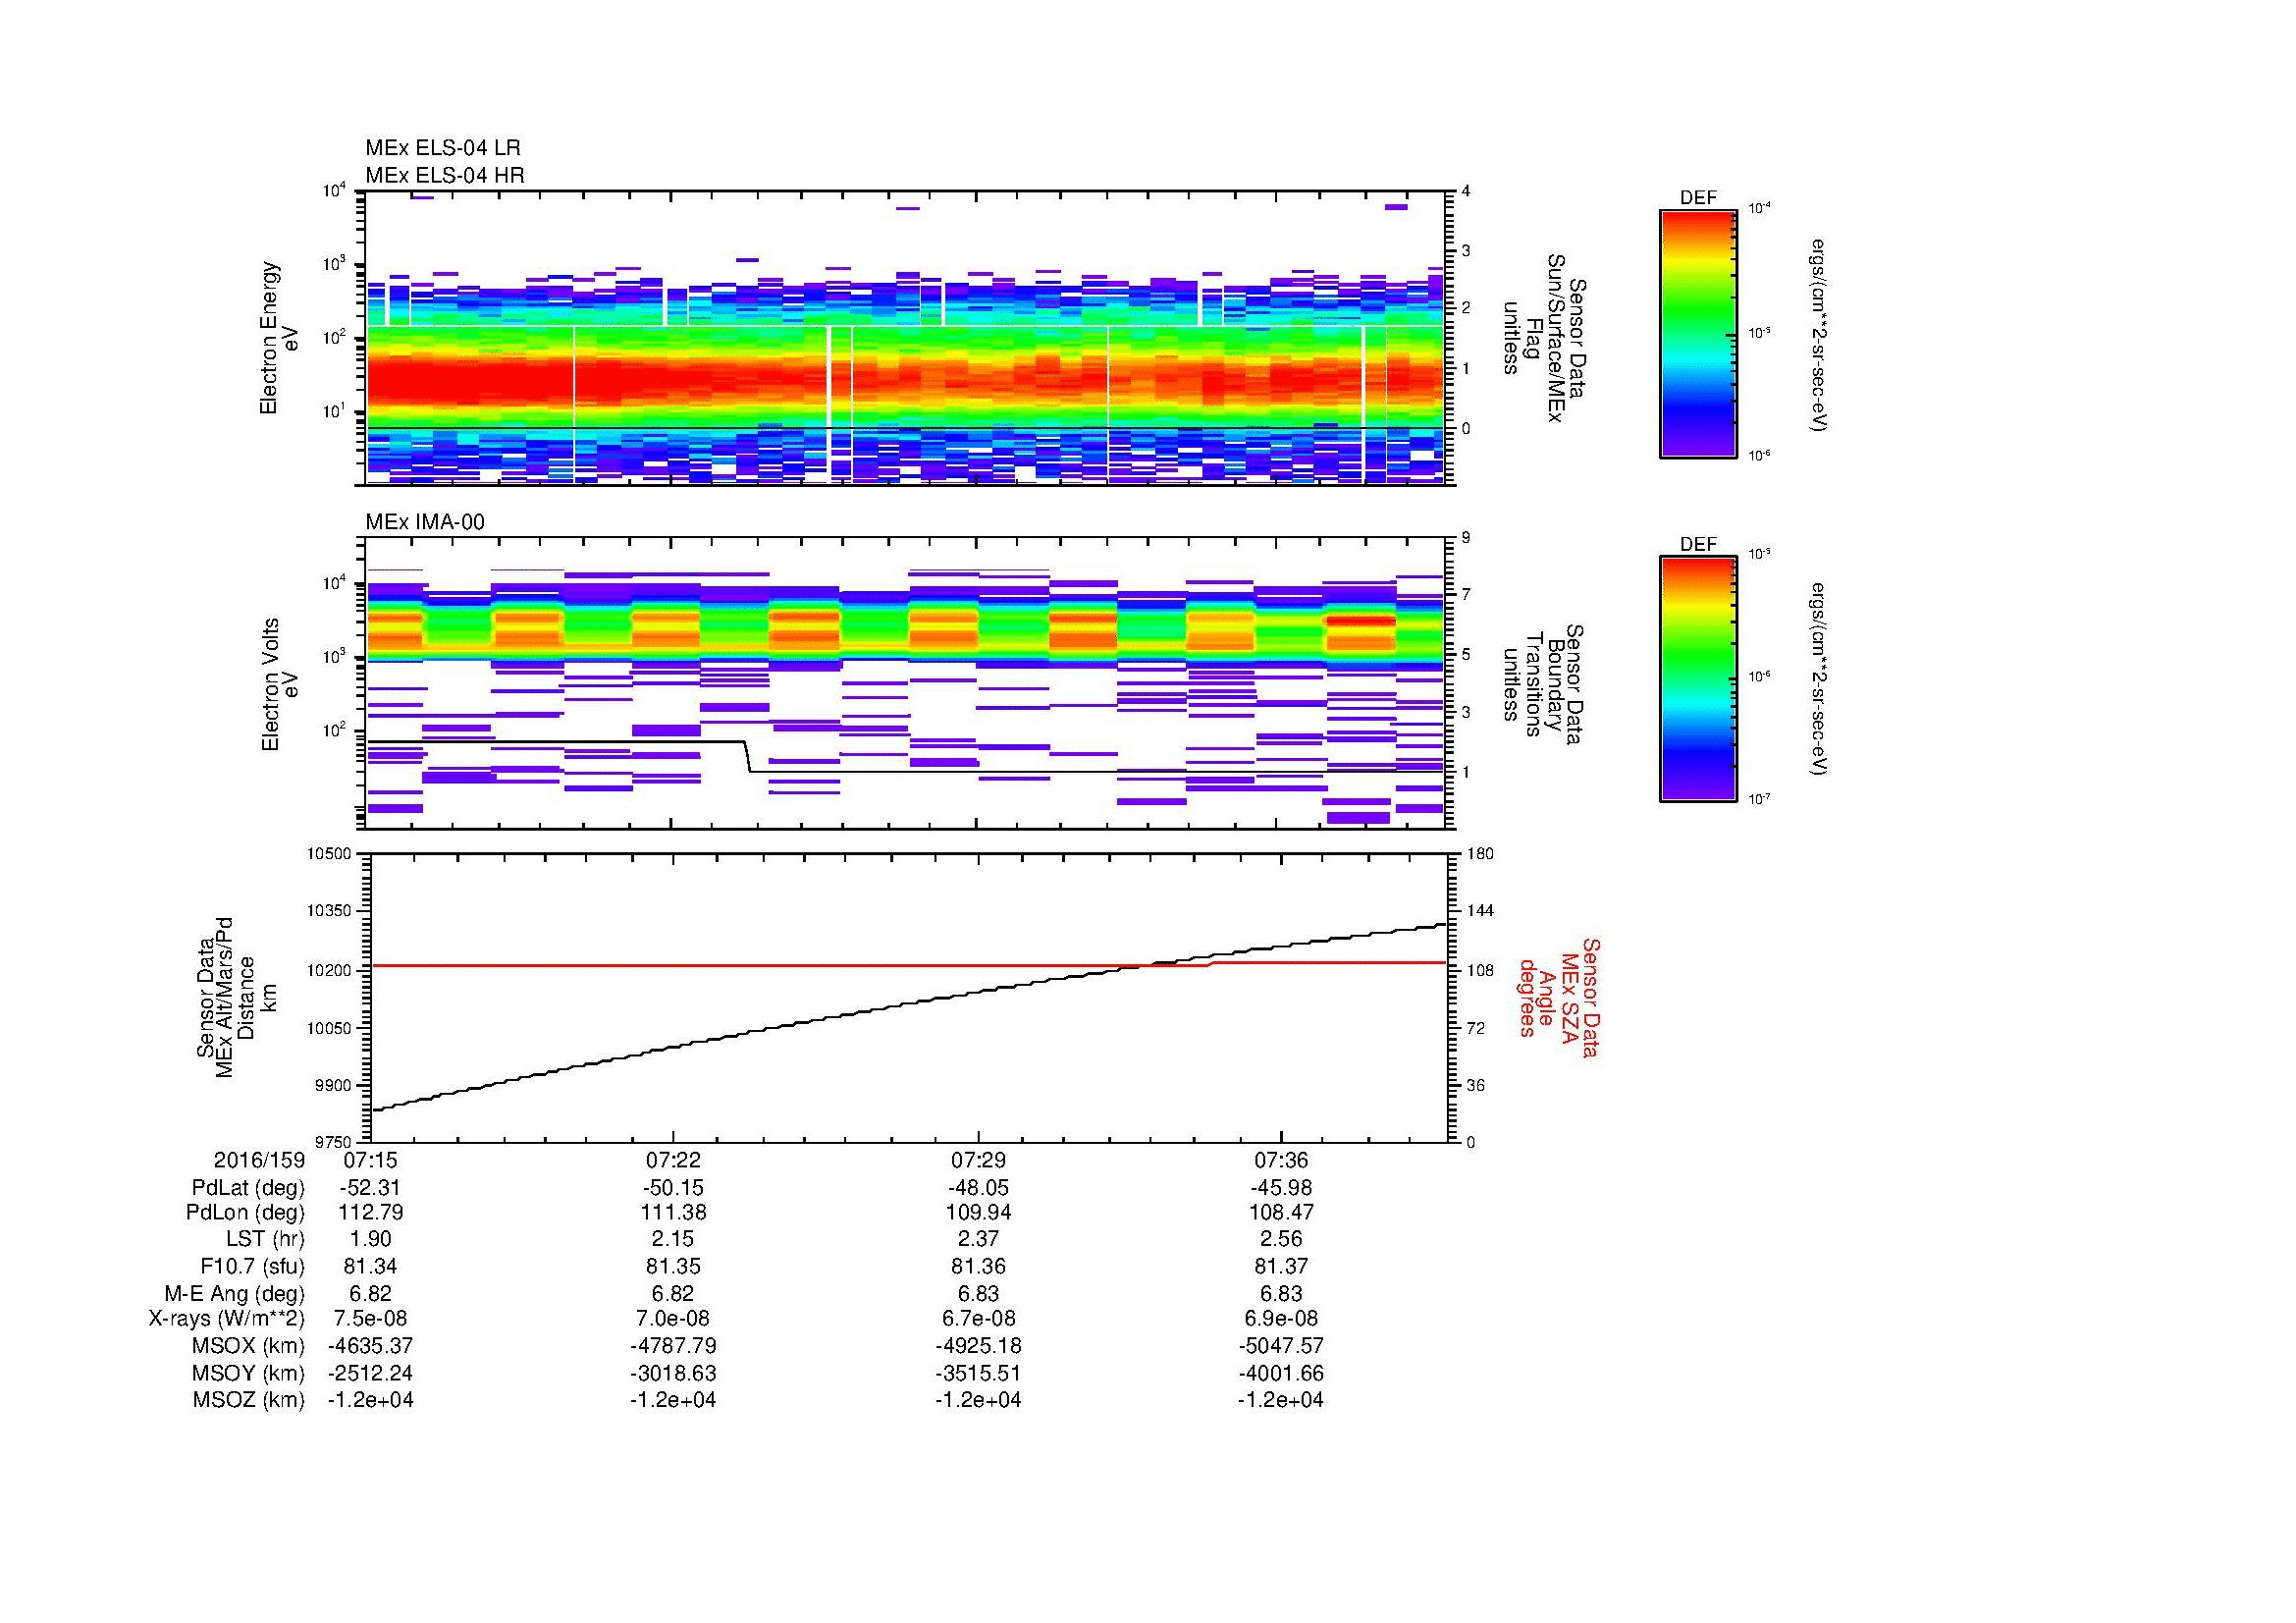The width and height of the screenshot is (2296, 1623).
Task: Click the PdLon value 112.79
Action: (x=370, y=1213)
